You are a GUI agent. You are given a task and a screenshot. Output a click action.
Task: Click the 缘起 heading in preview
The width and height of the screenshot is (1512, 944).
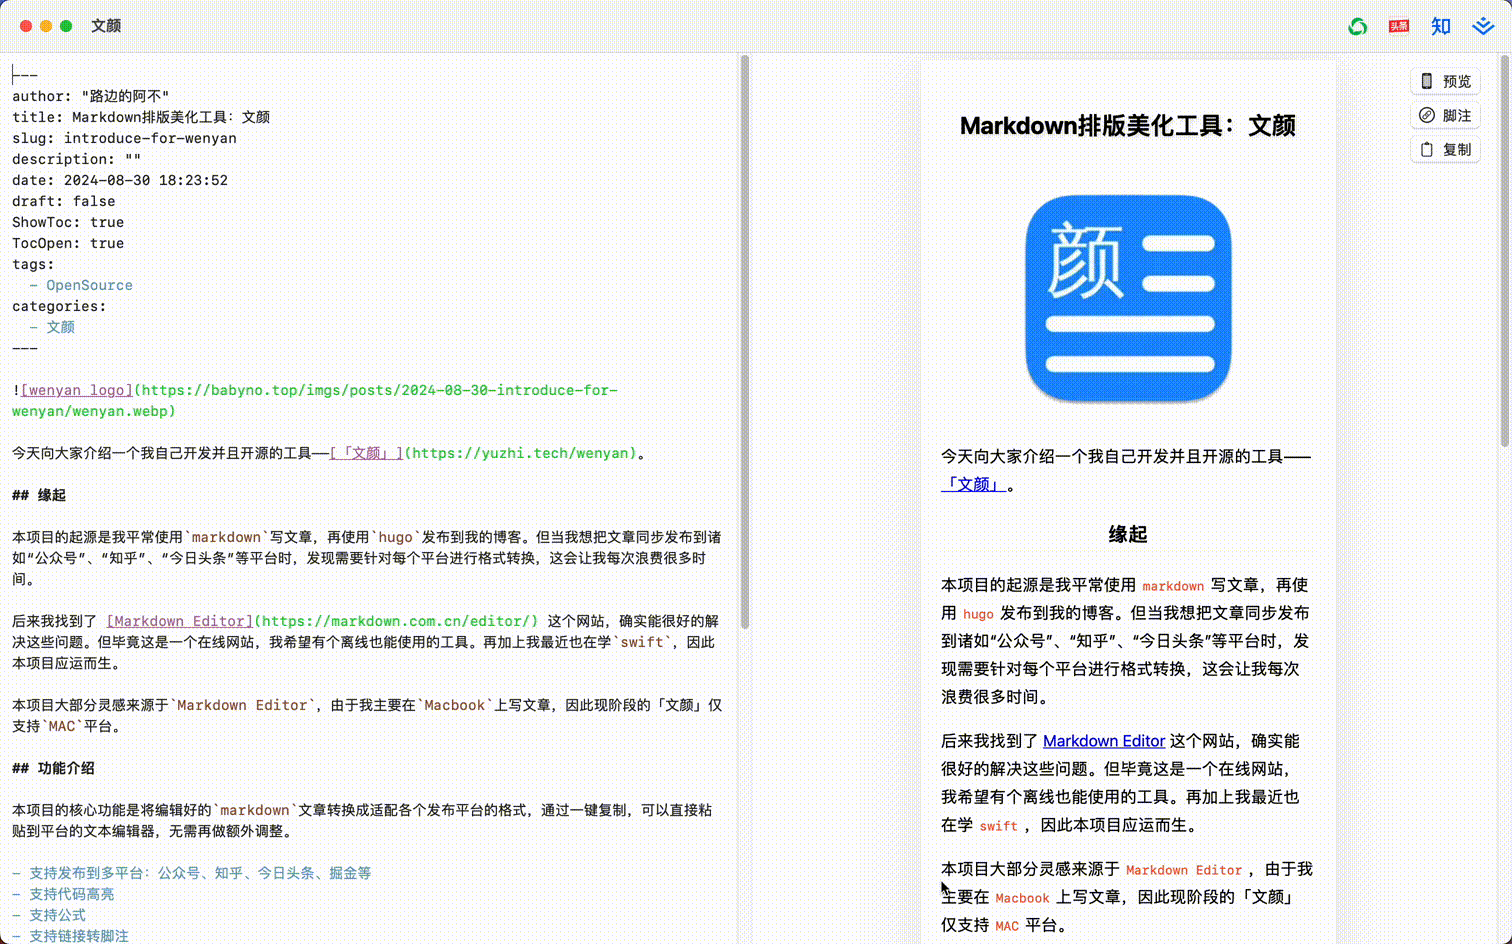(x=1128, y=534)
